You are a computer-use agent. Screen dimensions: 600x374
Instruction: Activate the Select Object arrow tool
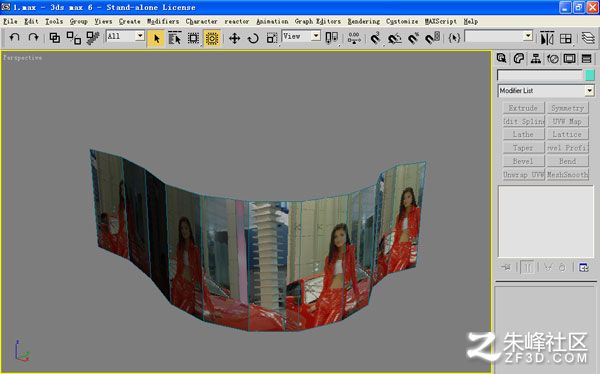click(x=156, y=38)
